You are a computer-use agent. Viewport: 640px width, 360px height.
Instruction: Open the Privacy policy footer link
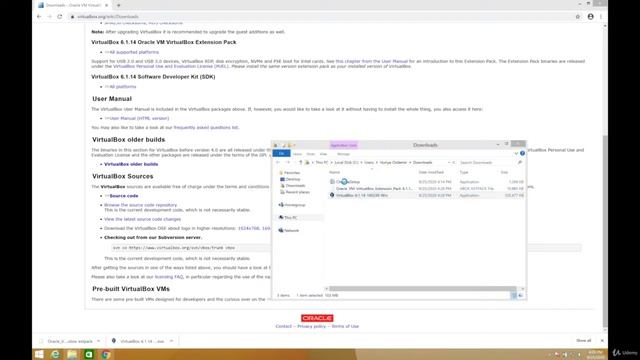click(311, 326)
